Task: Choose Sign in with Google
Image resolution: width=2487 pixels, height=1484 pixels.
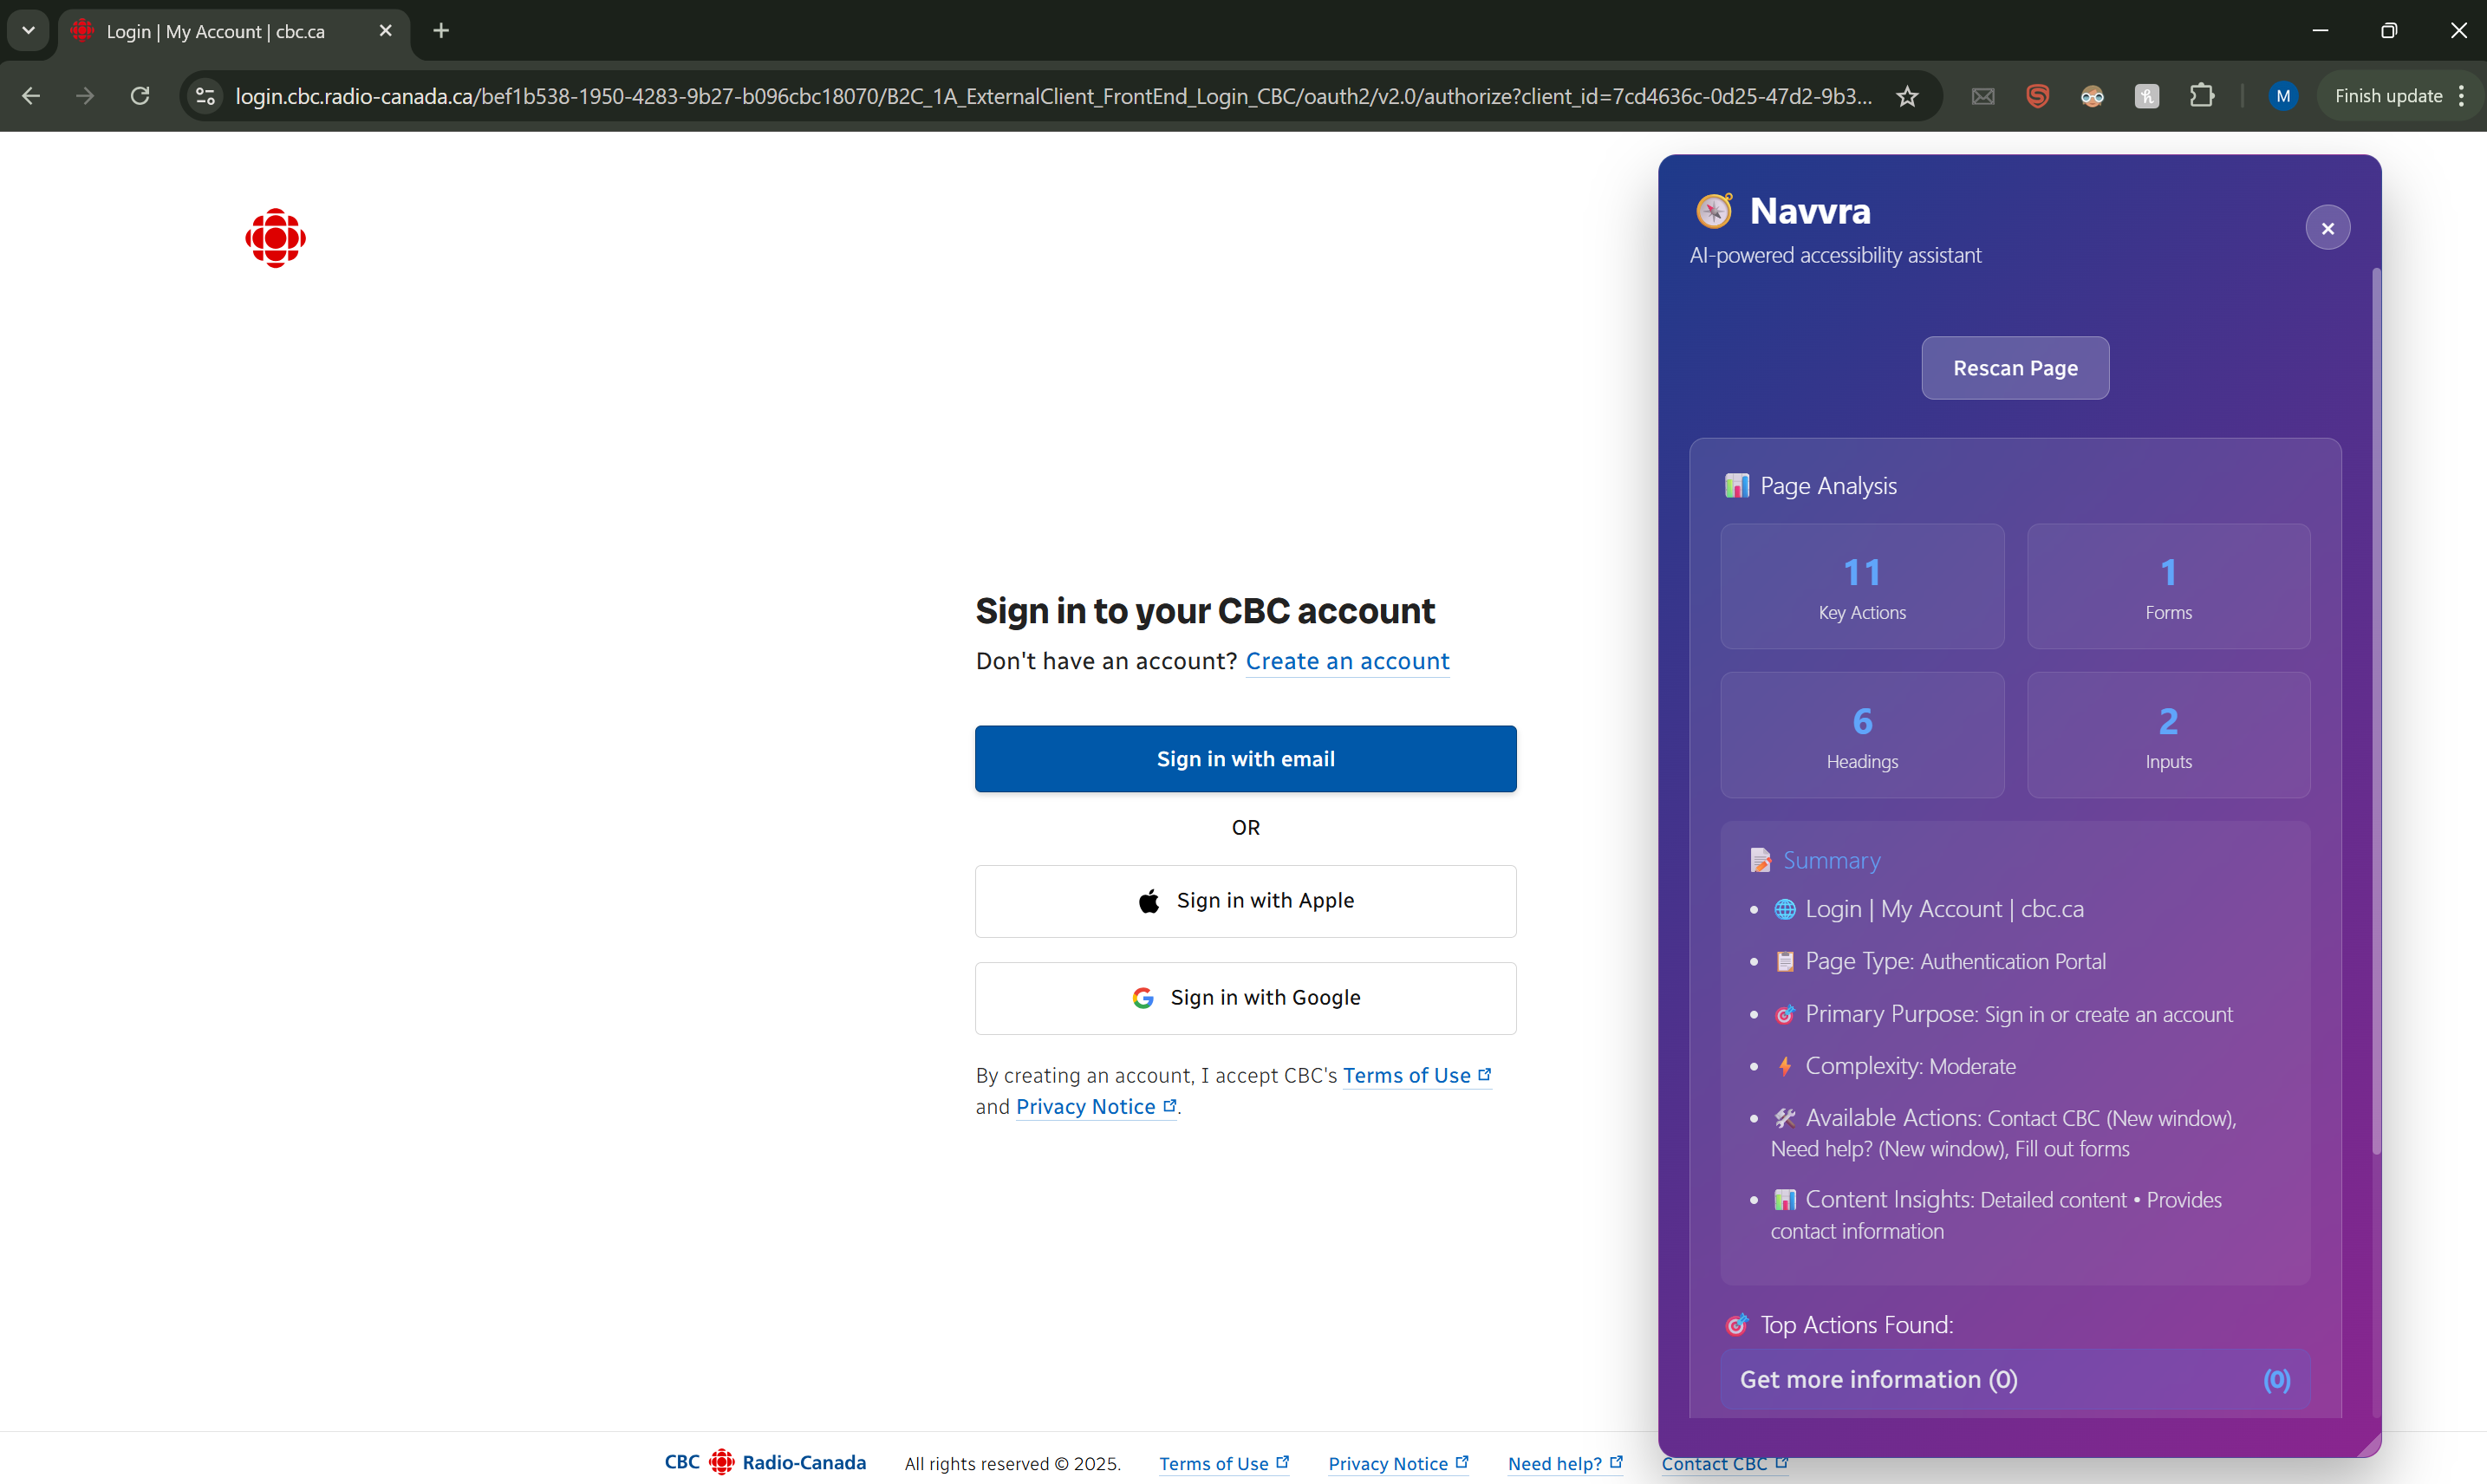Action: [1245, 998]
